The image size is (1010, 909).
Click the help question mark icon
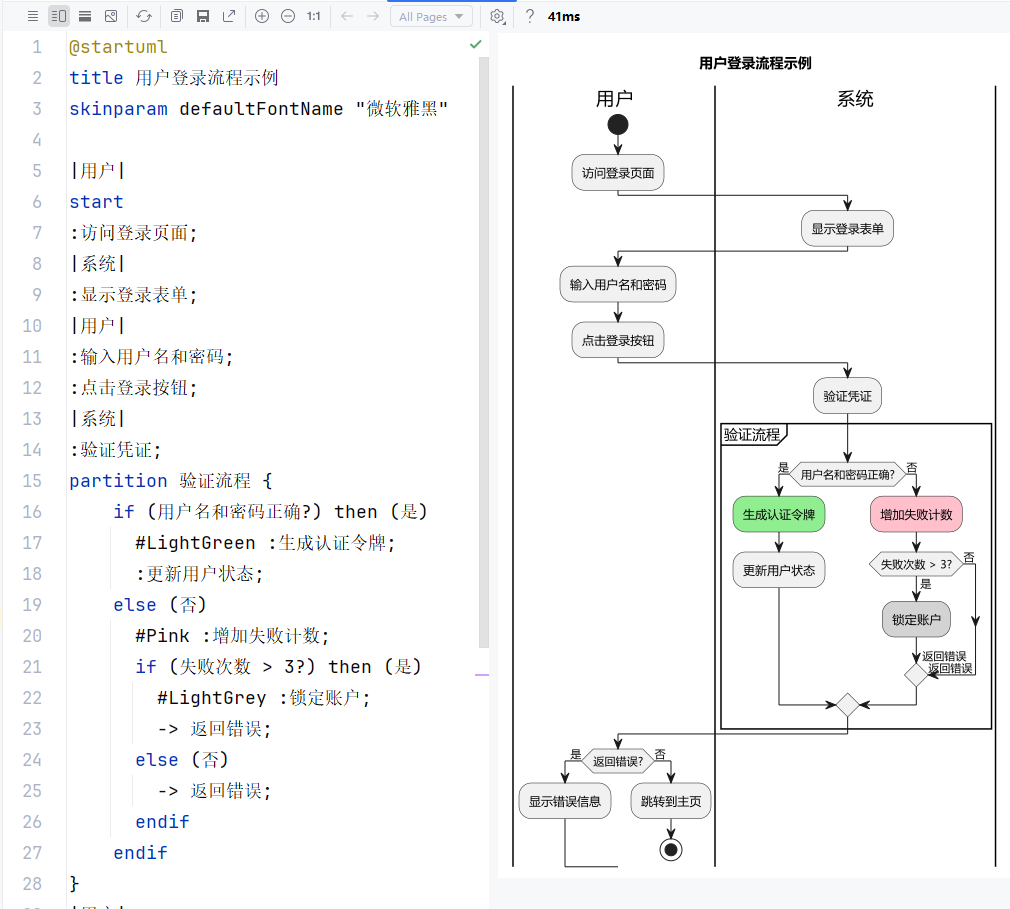point(530,16)
